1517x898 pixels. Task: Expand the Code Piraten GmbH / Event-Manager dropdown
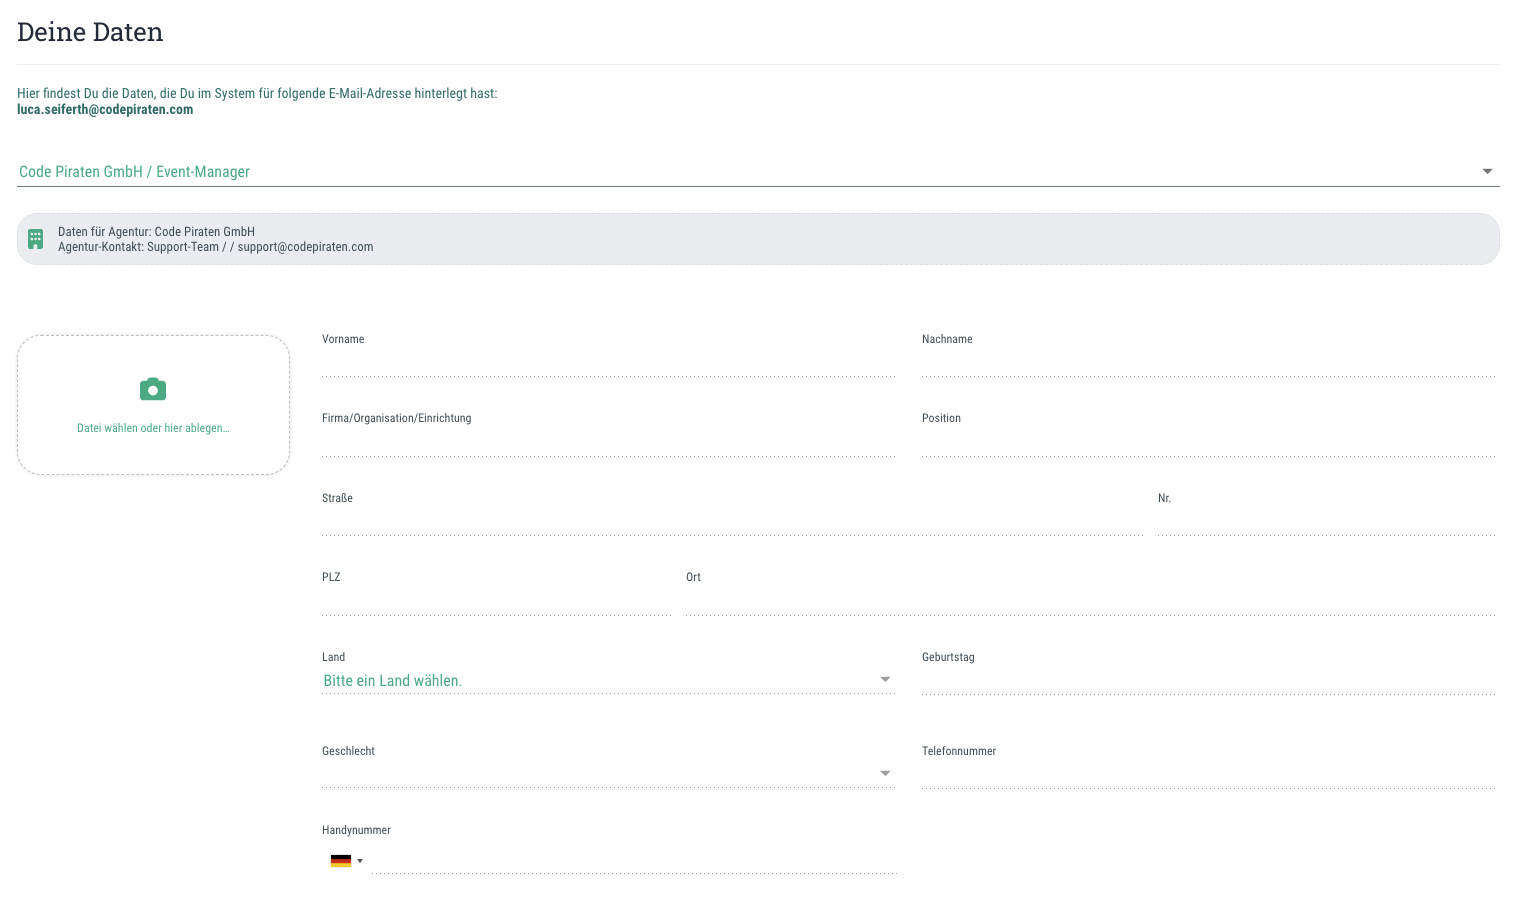(758, 172)
